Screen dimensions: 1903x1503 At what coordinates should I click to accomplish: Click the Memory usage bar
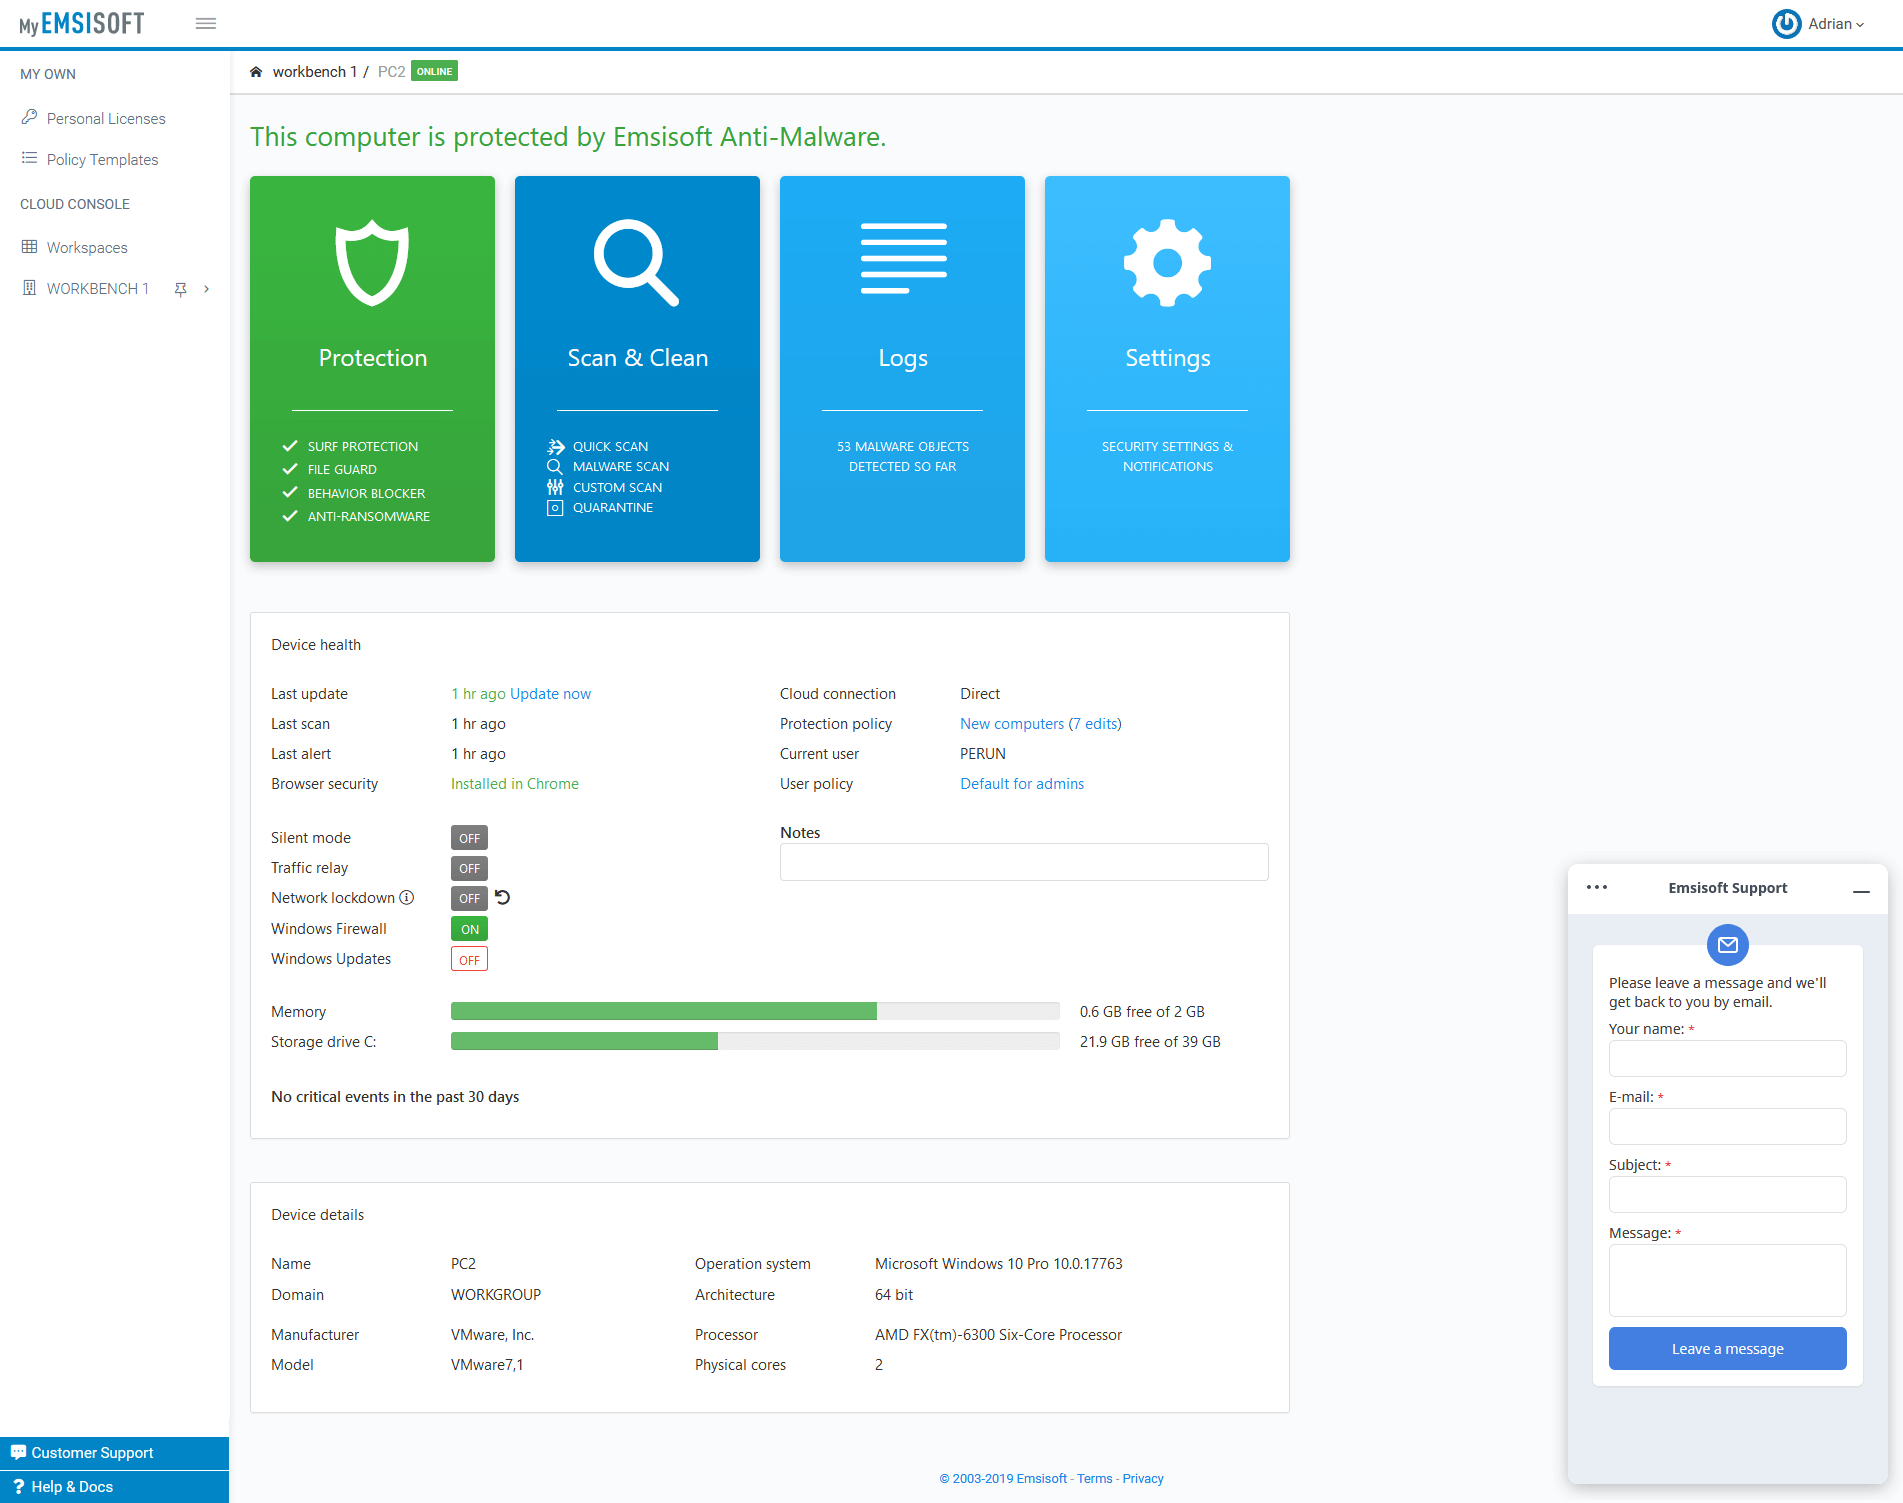[755, 1011]
